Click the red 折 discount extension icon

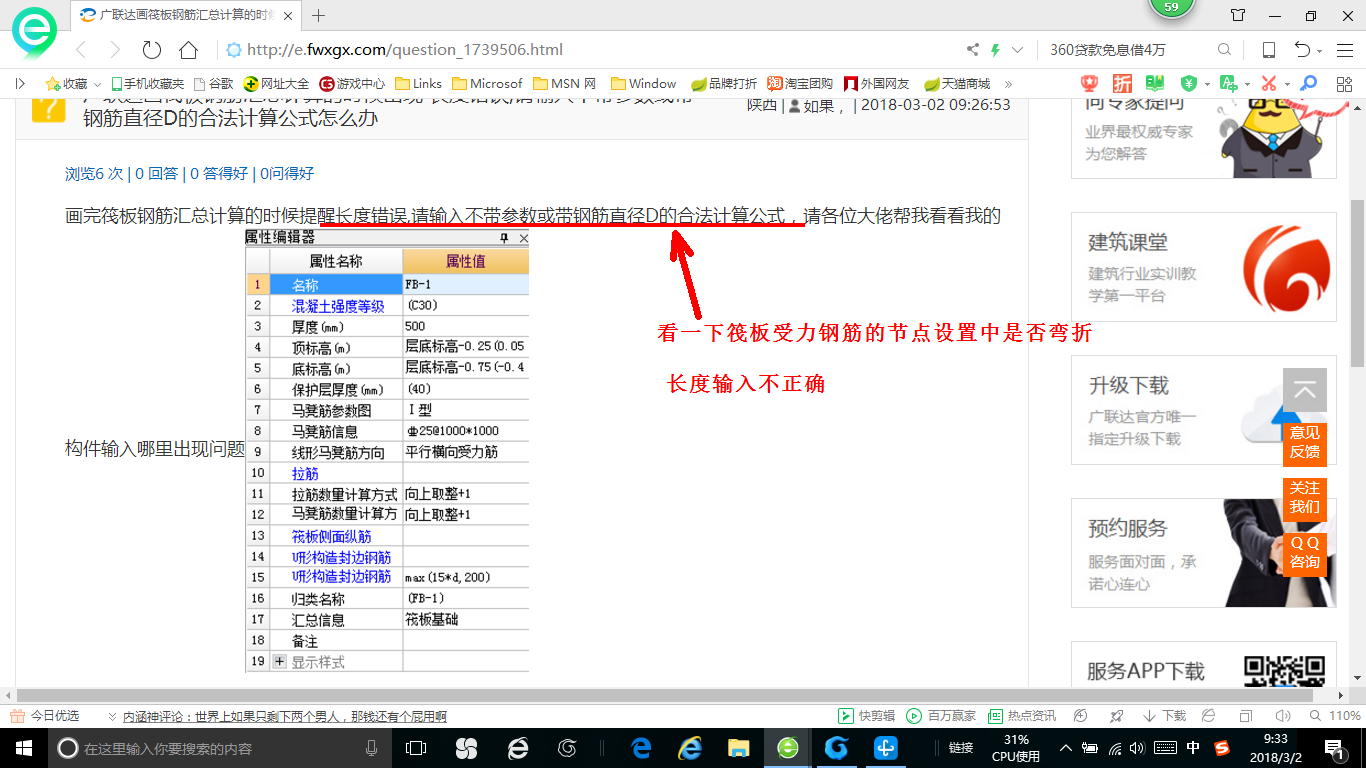(1123, 84)
